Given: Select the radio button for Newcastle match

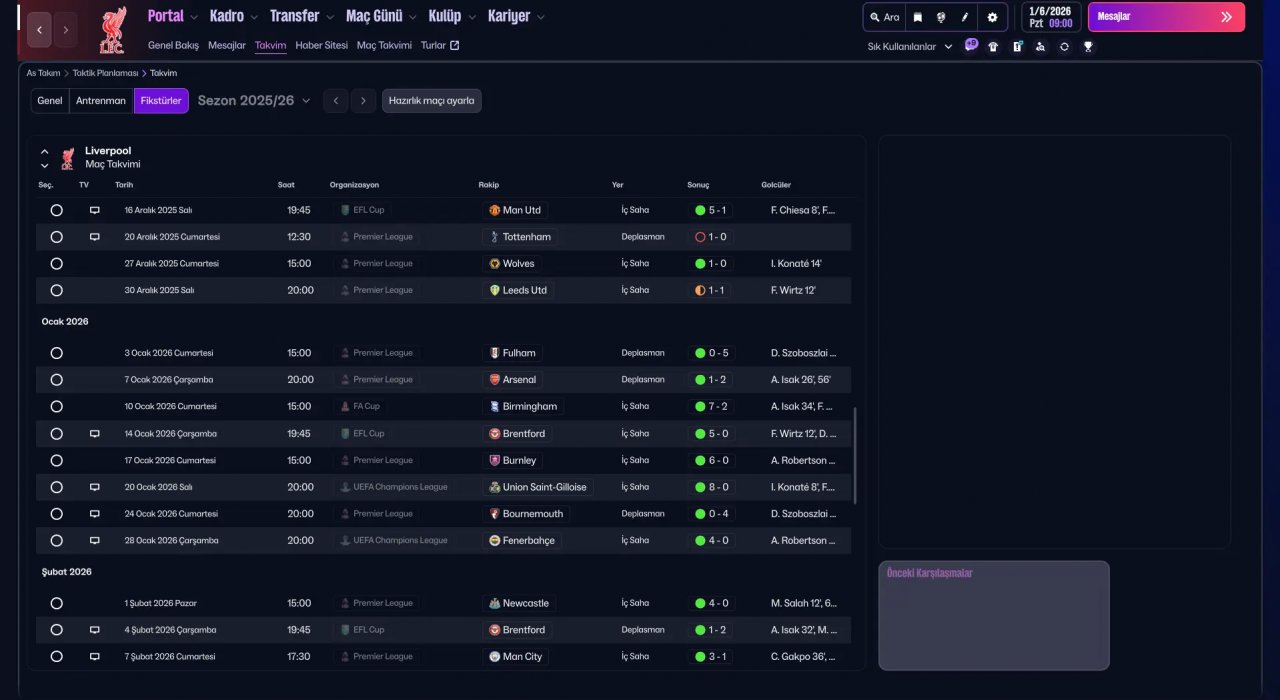Looking at the screenshot, I should [x=56, y=604].
